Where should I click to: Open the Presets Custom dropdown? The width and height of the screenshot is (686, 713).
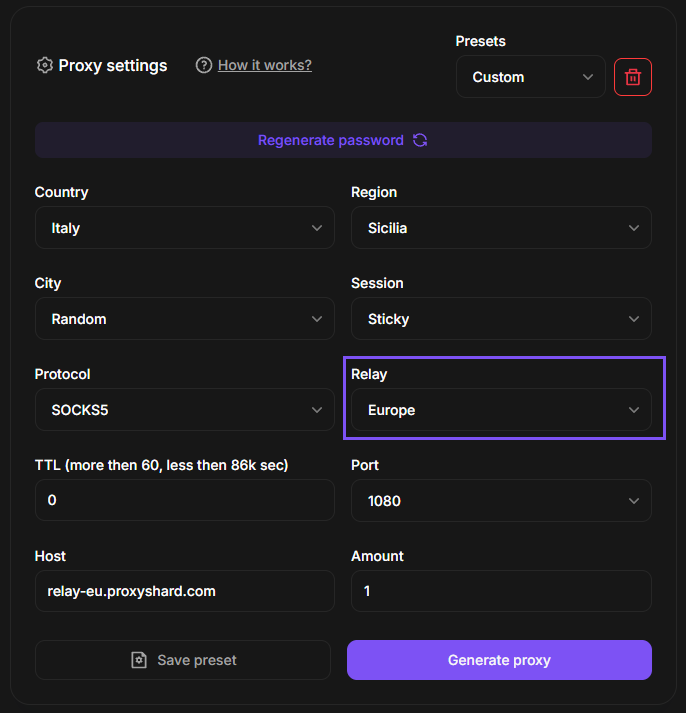point(530,77)
